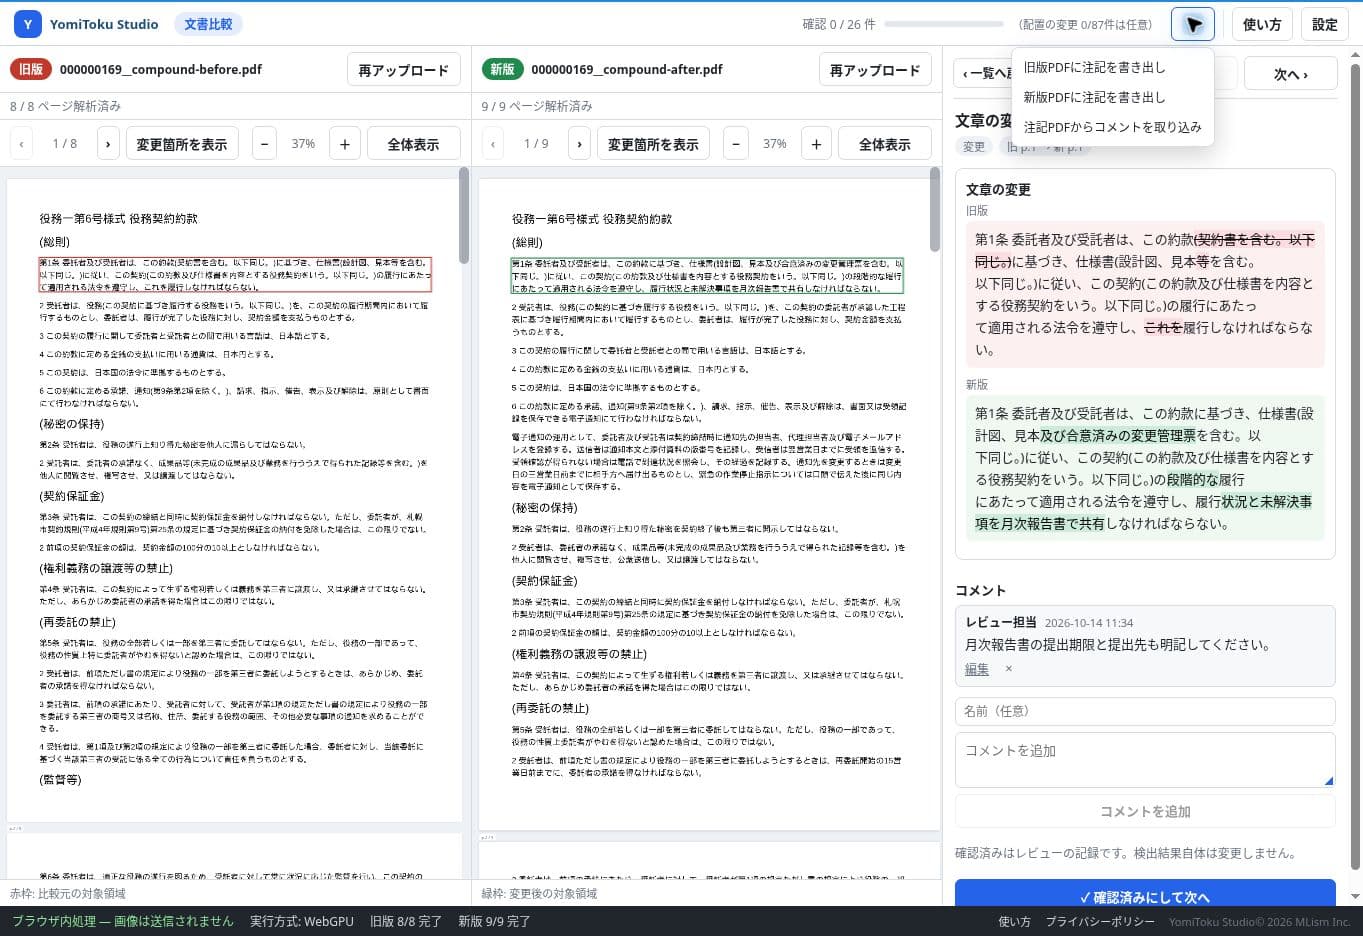1363x936 pixels.
Task: Go to previous page in old version viewer
Action: click(x=21, y=144)
